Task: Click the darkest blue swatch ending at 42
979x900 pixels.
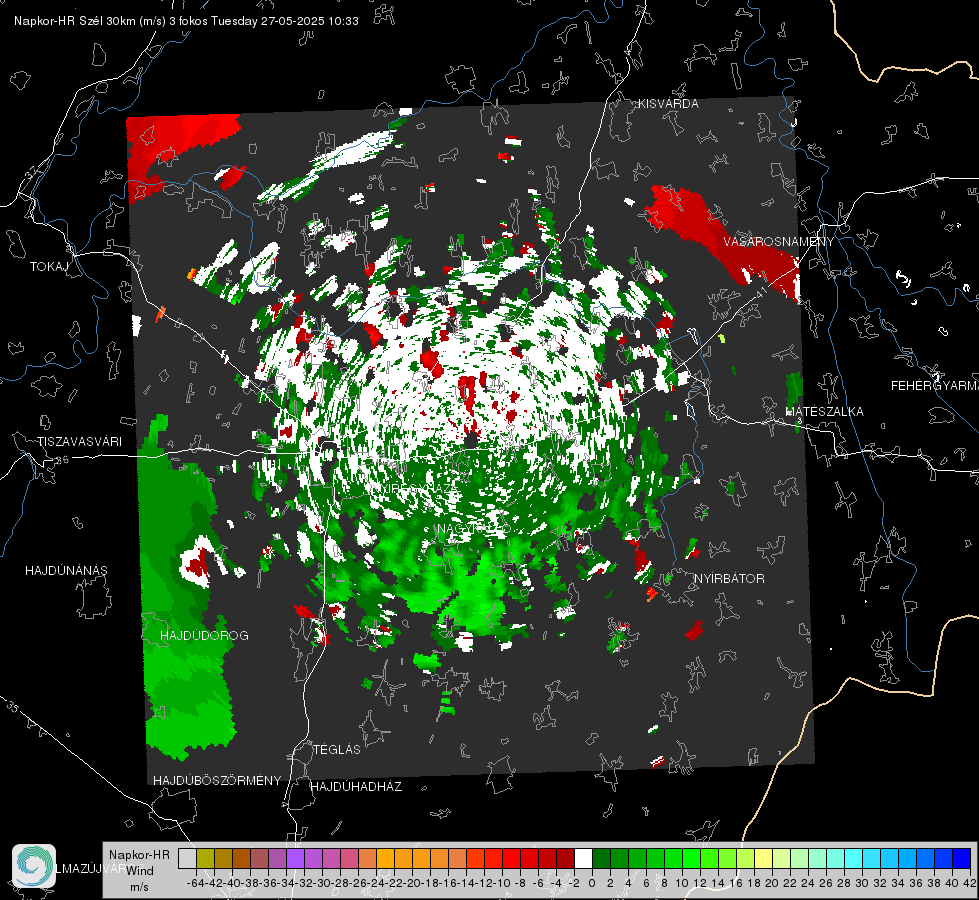Action: point(962,858)
